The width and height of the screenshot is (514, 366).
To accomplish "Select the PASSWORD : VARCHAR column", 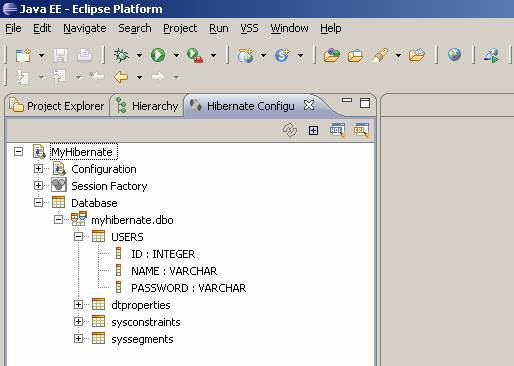I will (189, 288).
